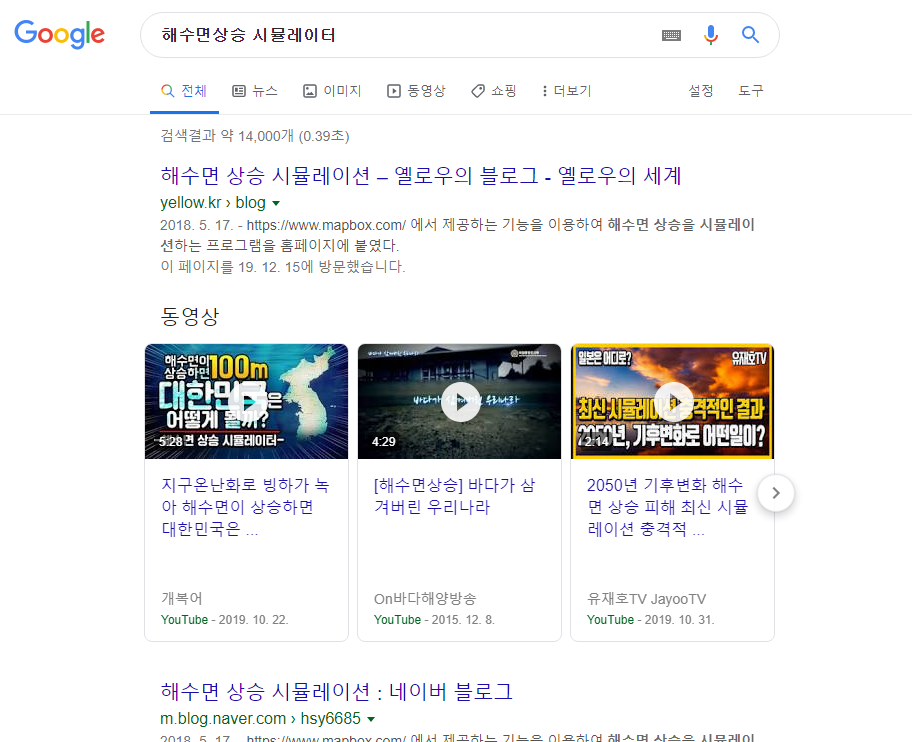The image size is (912, 742).
Task: Open the 지구온난화로 빙하가 녹아 video title
Action: point(245,506)
